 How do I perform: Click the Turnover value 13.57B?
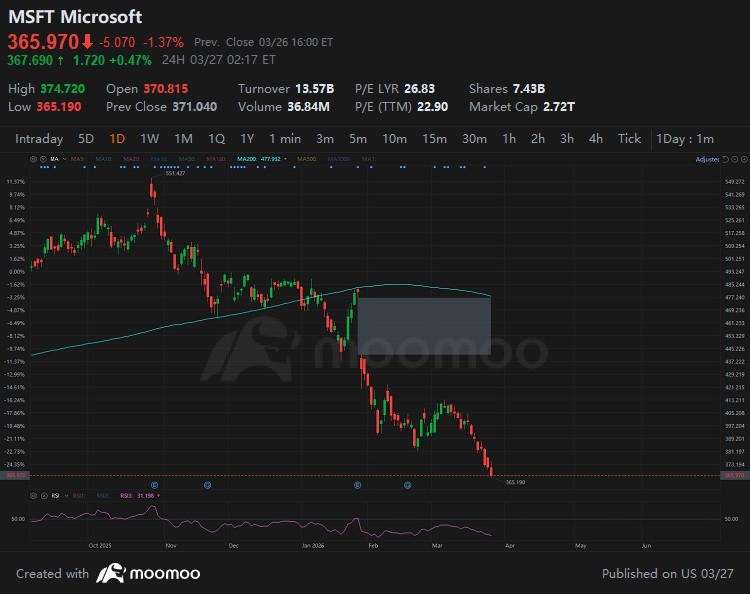click(314, 89)
